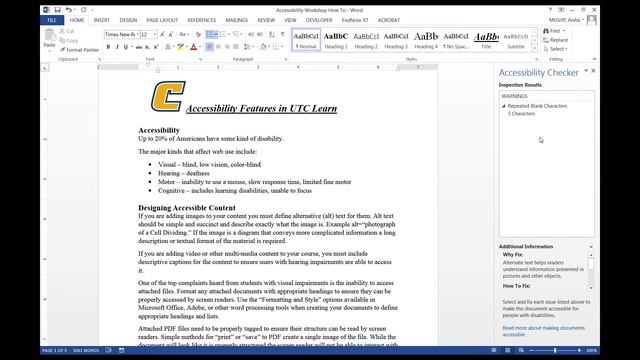
Task: Click the Paste clipboard icon
Action: pyautogui.click(x=50, y=36)
